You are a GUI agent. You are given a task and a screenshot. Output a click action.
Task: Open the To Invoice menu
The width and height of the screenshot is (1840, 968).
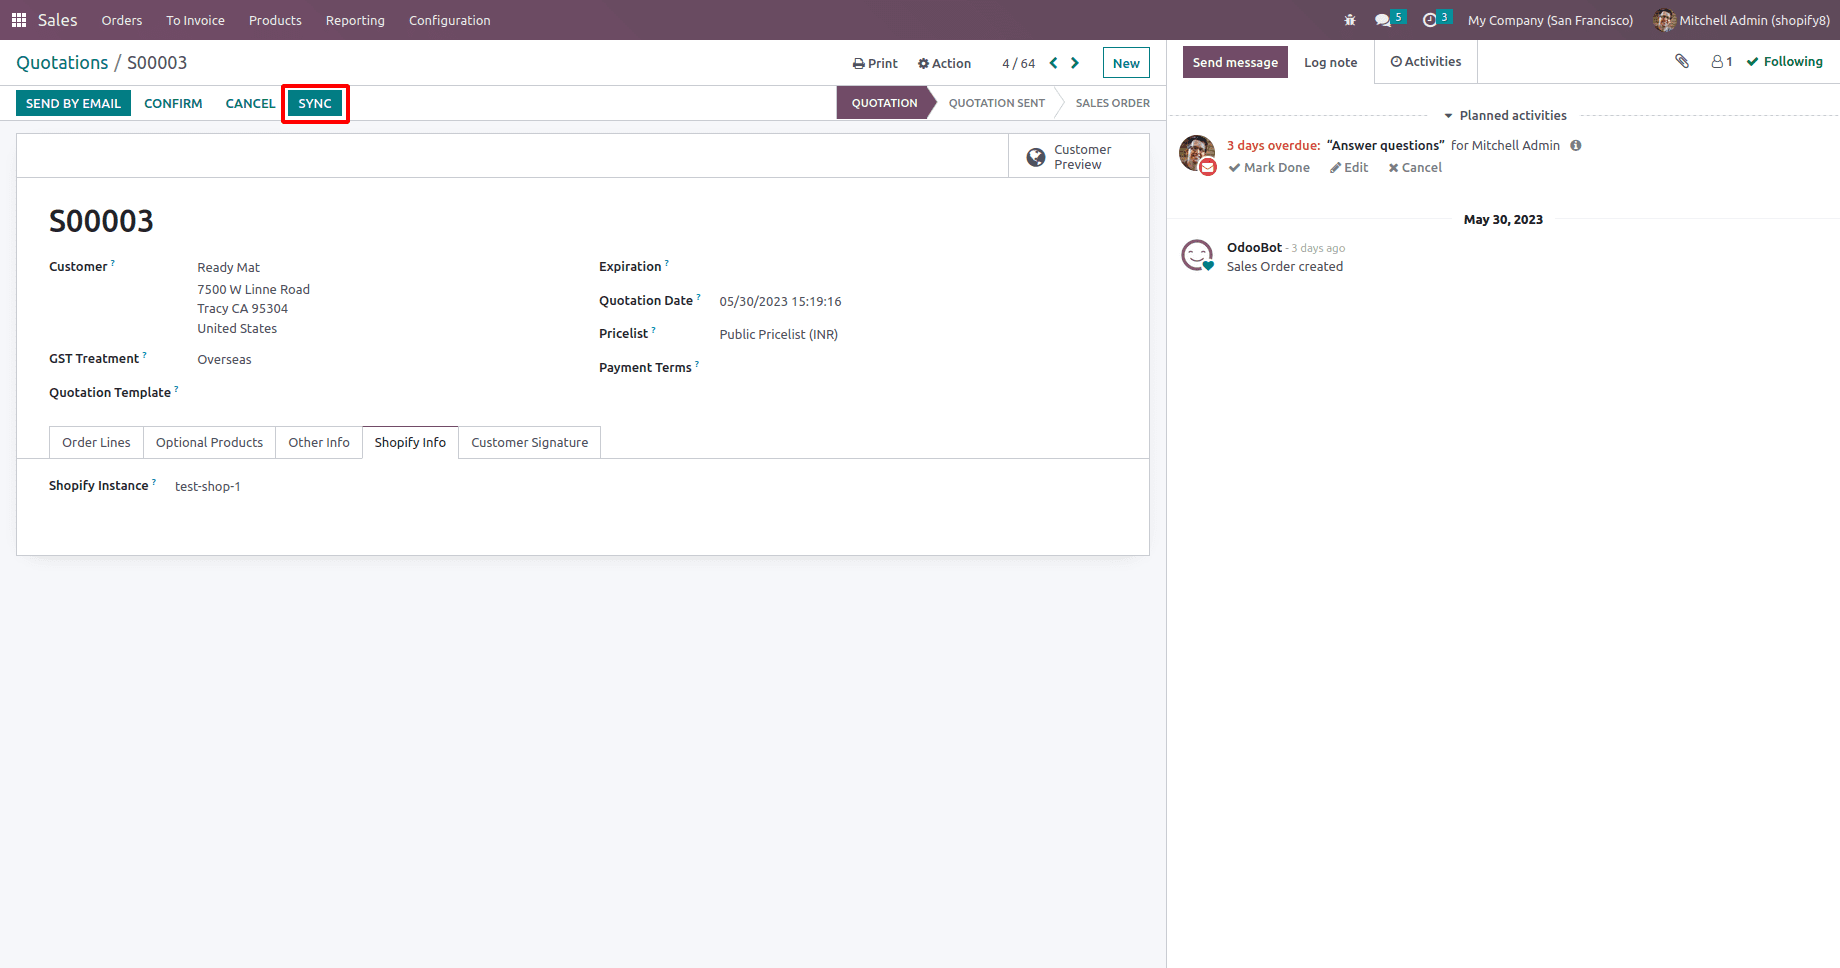[195, 20]
